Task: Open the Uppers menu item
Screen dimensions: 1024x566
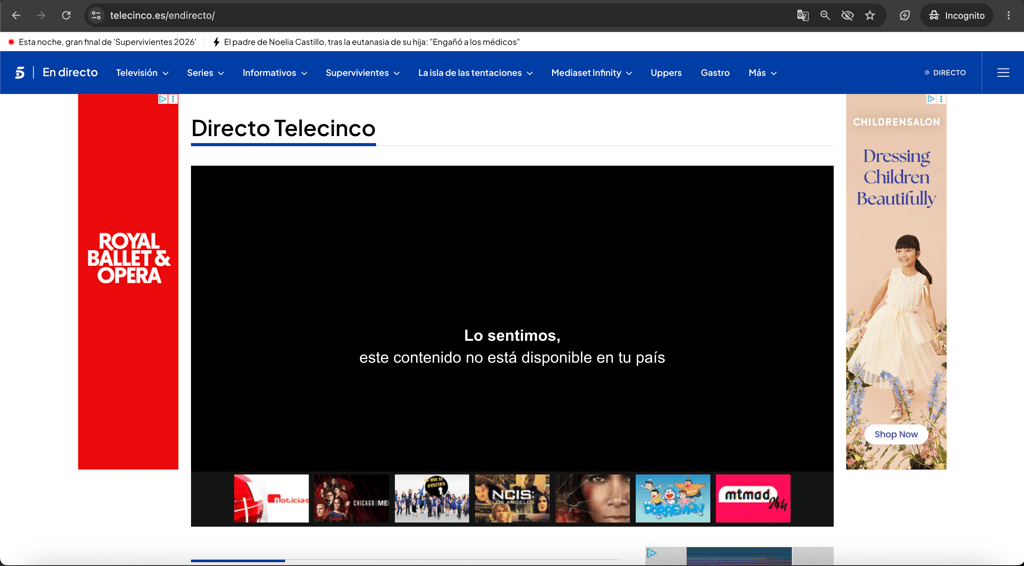Action: [x=665, y=72]
